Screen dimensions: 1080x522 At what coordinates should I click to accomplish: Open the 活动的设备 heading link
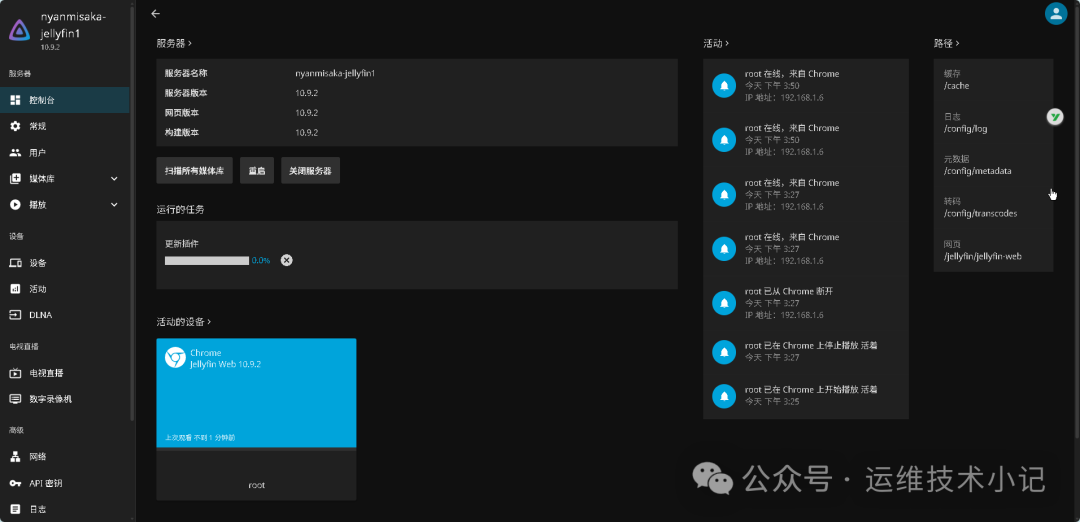coord(183,322)
